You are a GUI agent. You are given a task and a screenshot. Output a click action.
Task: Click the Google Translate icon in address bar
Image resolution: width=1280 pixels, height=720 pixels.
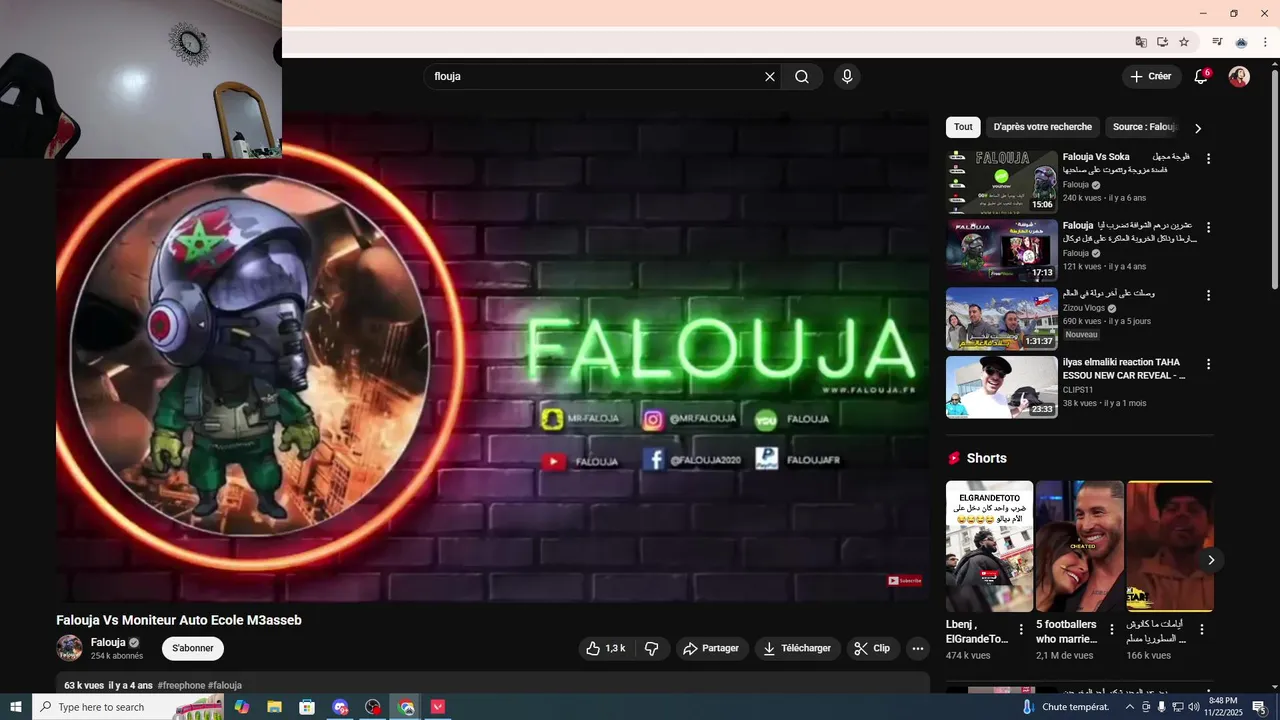pos(1141,42)
